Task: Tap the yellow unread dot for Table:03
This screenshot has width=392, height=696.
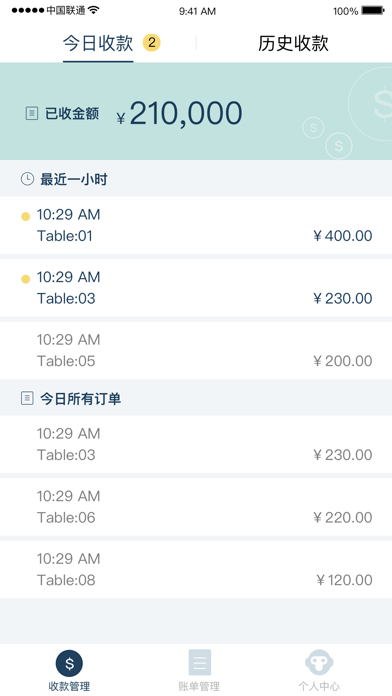Action: tap(26, 279)
